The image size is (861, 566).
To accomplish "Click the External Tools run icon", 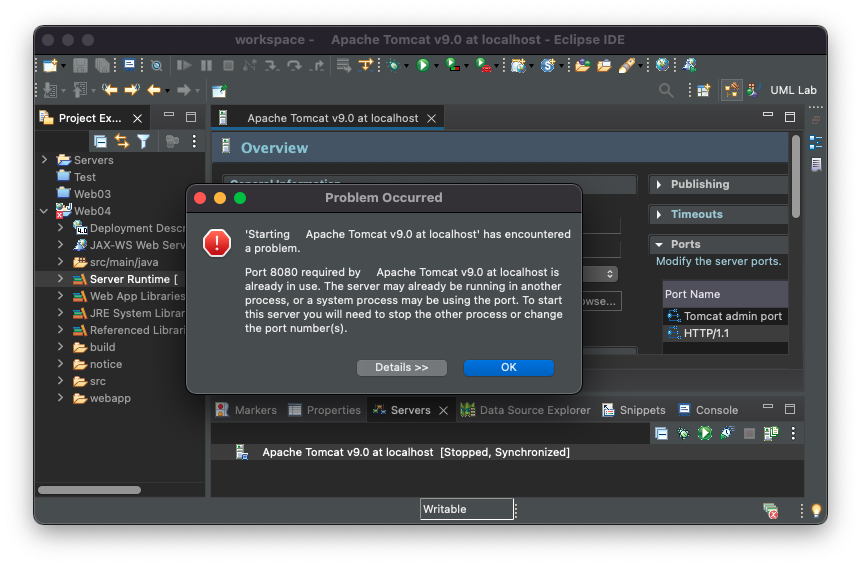I will [483, 66].
